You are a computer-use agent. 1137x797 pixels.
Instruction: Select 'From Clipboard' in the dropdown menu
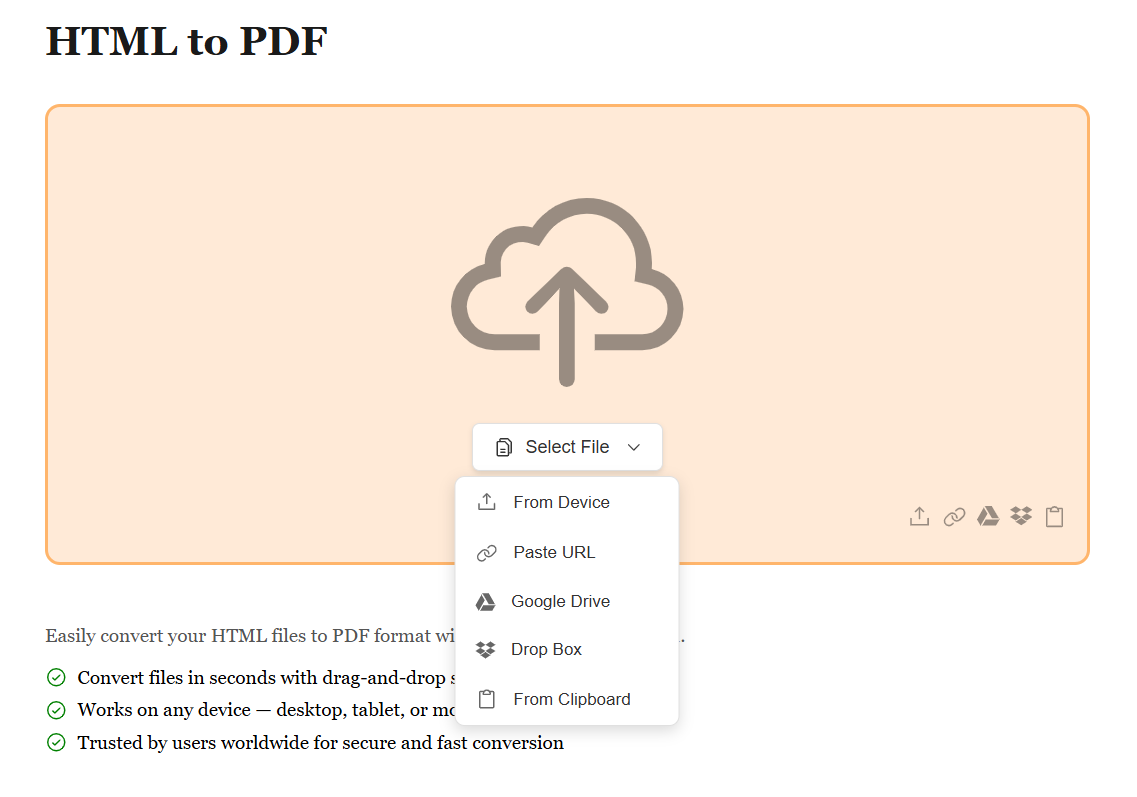tap(571, 699)
